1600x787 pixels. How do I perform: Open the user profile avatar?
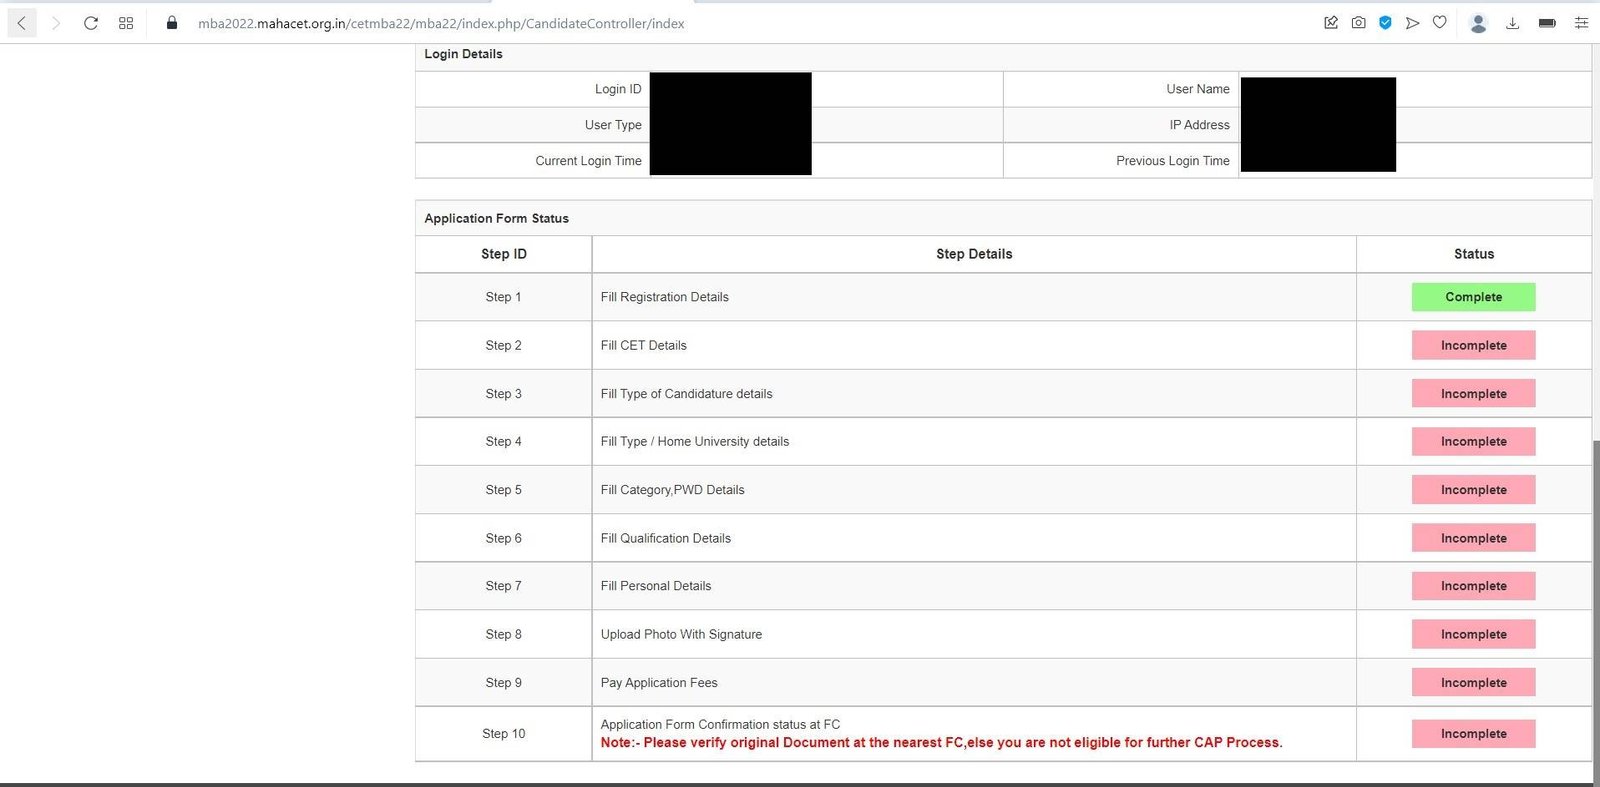(1478, 23)
